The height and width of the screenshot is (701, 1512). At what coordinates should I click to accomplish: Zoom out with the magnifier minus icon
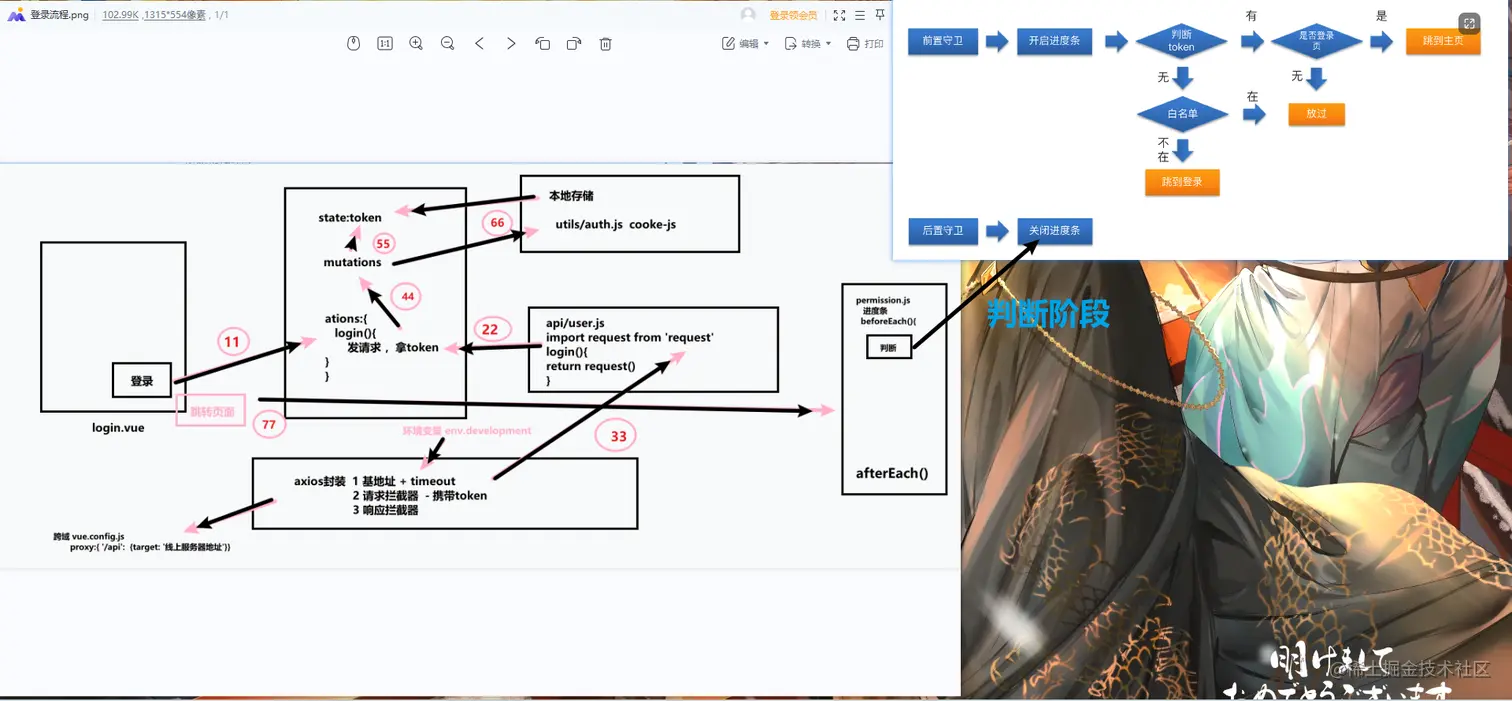[448, 43]
